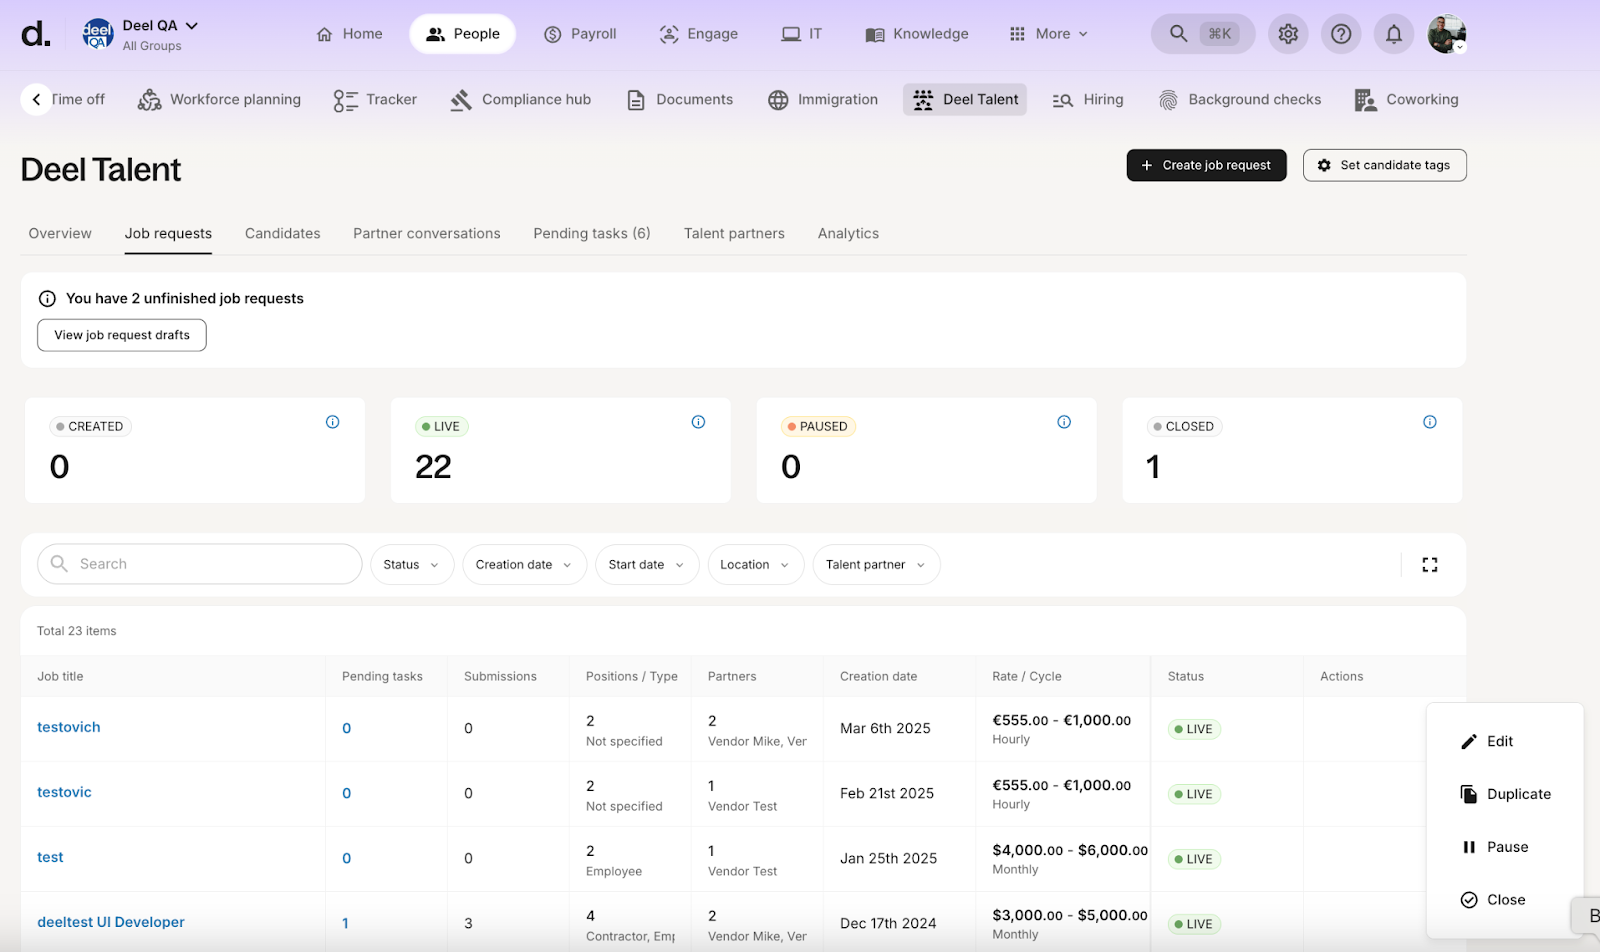The width and height of the screenshot is (1600, 952).
Task: Choose Pause from the actions menu
Action: coord(1504,847)
